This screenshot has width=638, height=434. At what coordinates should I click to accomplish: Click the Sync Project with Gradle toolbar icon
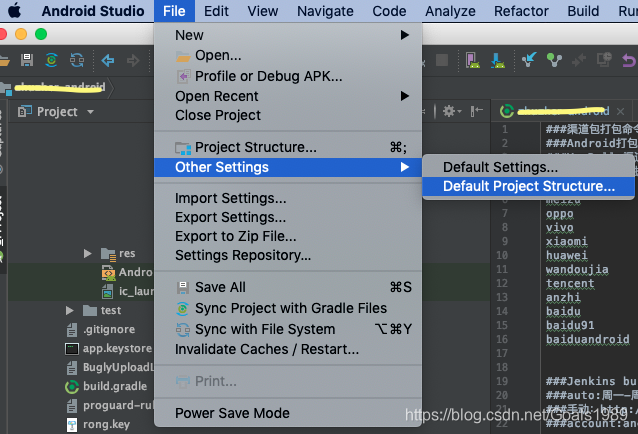(x=51, y=60)
